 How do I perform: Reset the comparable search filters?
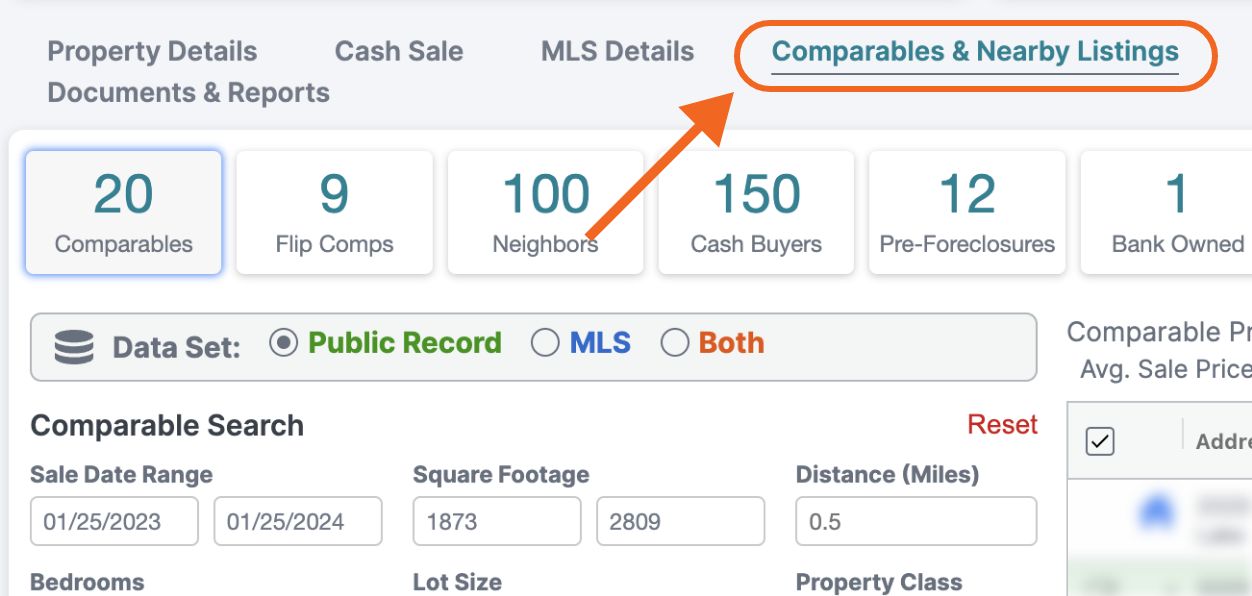point(1002,424)
